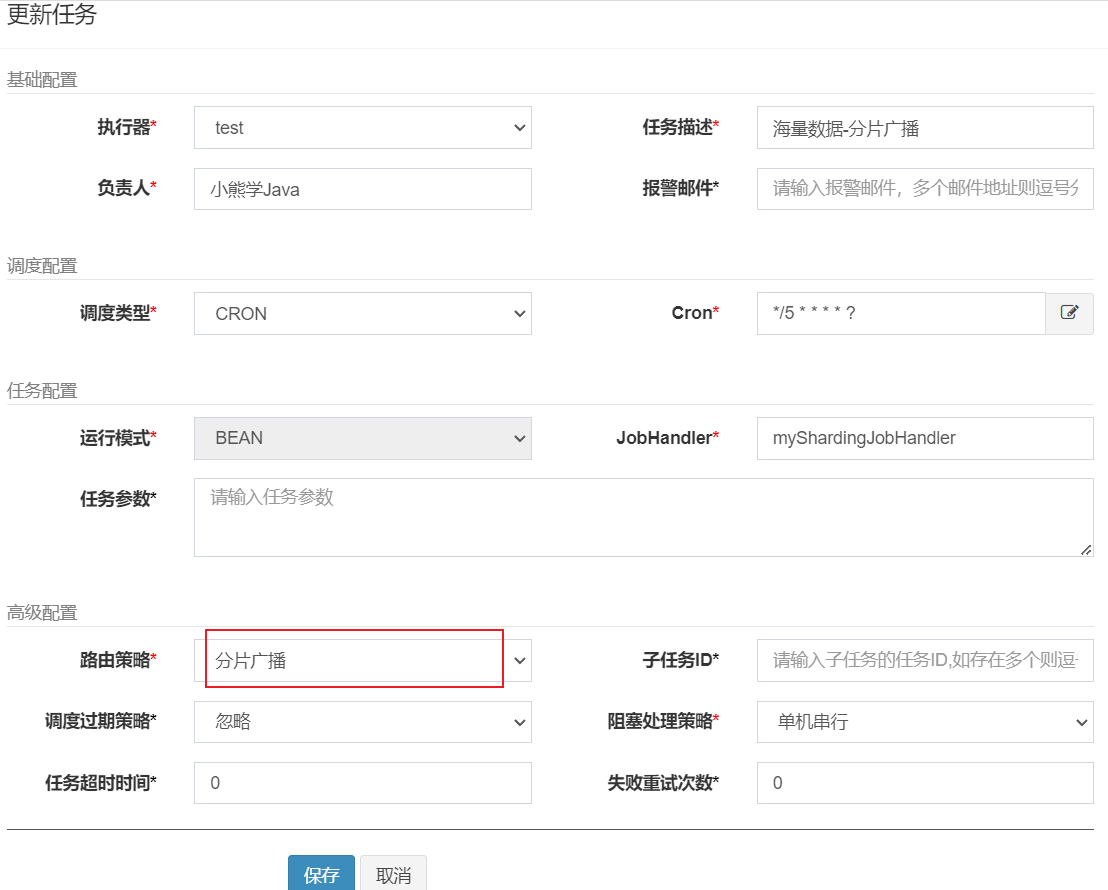Grab the 任务参数 textarea resize handle
This screenshot has width=1108, height=890.
point(1086,549)
